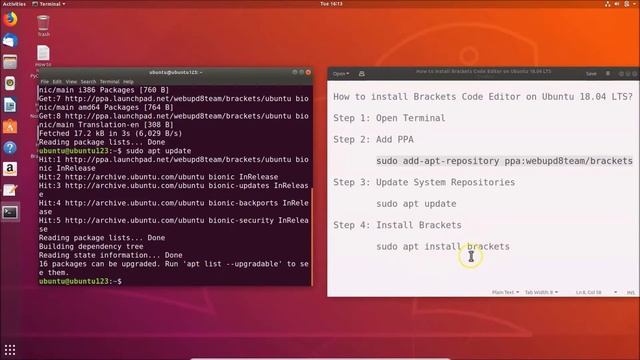Image resolution: width=640 pixels, height=360 pixels.
Task: Open the File menu in Terminal
Action: coord(44,82)
